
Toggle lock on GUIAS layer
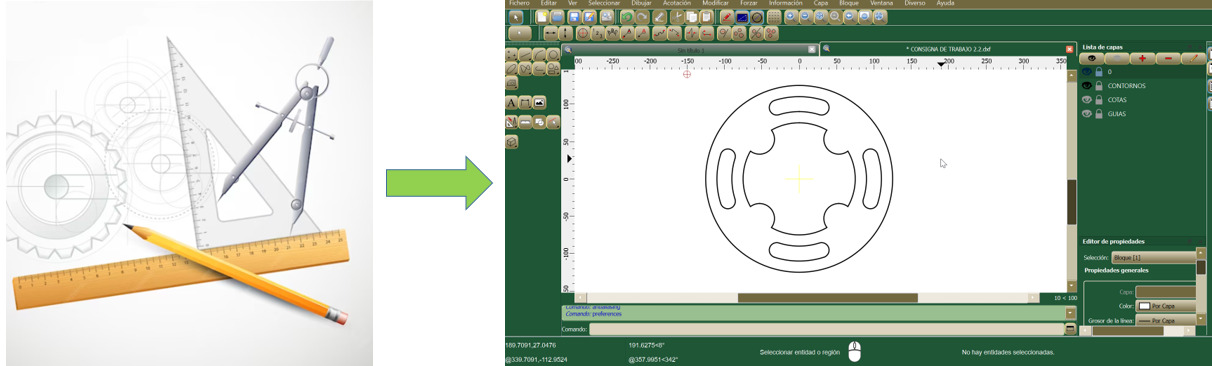pos(1099,114)
